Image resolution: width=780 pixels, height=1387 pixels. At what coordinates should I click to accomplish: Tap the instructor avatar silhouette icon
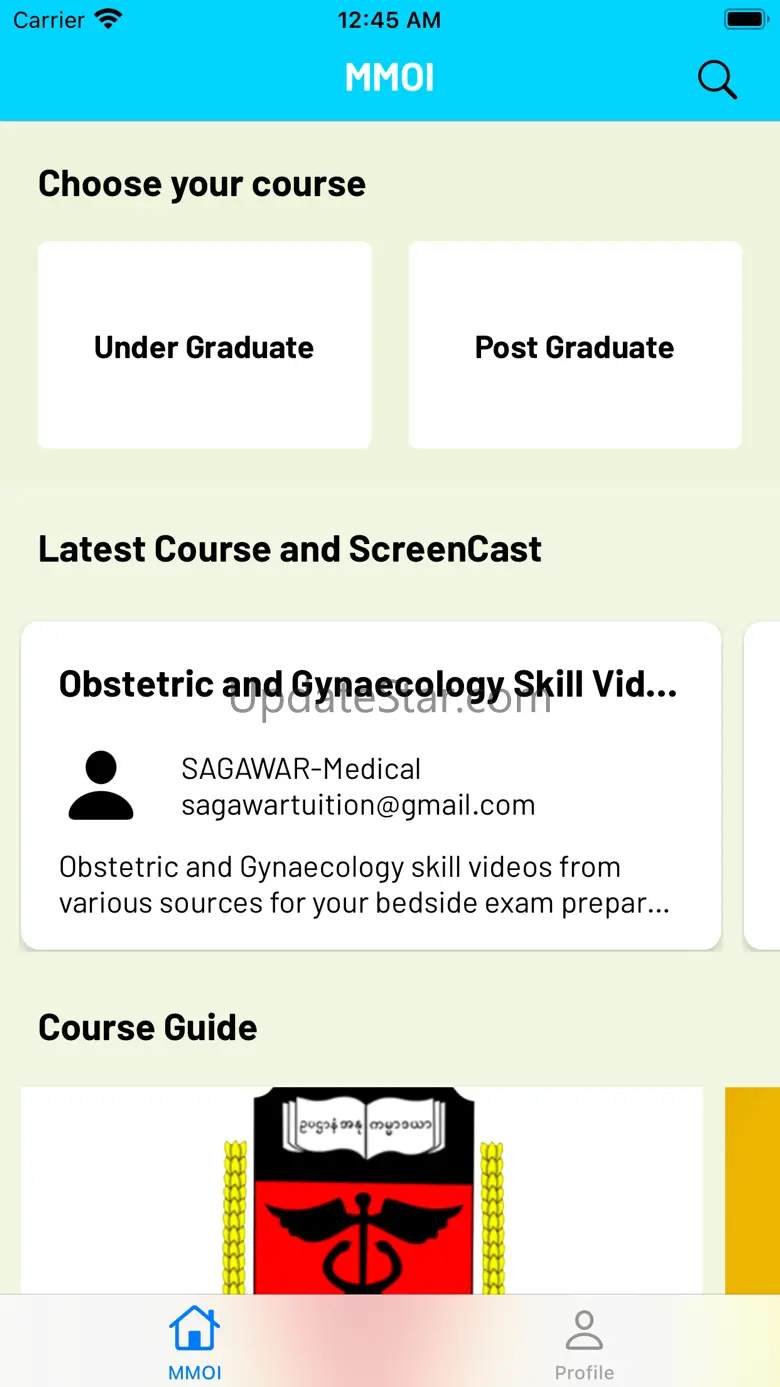(x=101, y=786)
